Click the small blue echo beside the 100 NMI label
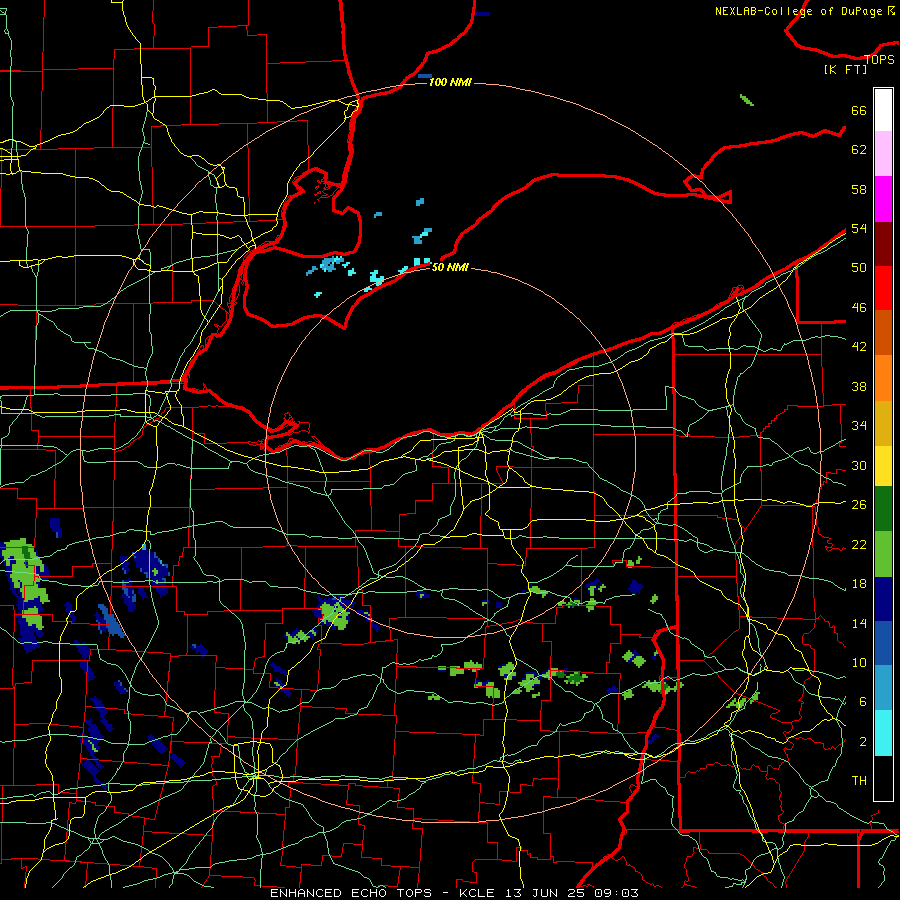This screenshot has height=900, width=900. 425,76
